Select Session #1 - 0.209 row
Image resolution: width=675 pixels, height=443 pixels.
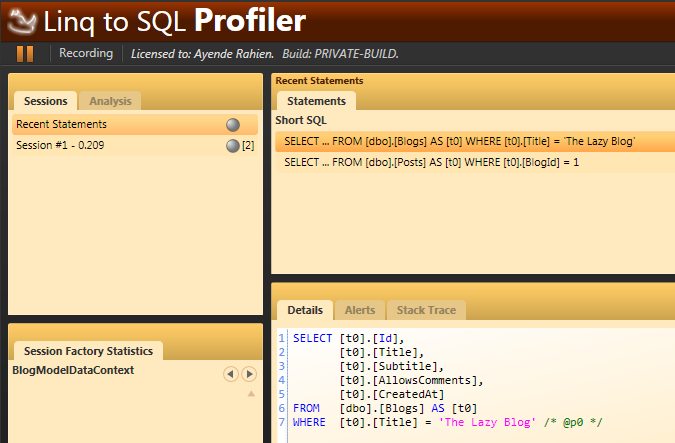click(135, 146)
